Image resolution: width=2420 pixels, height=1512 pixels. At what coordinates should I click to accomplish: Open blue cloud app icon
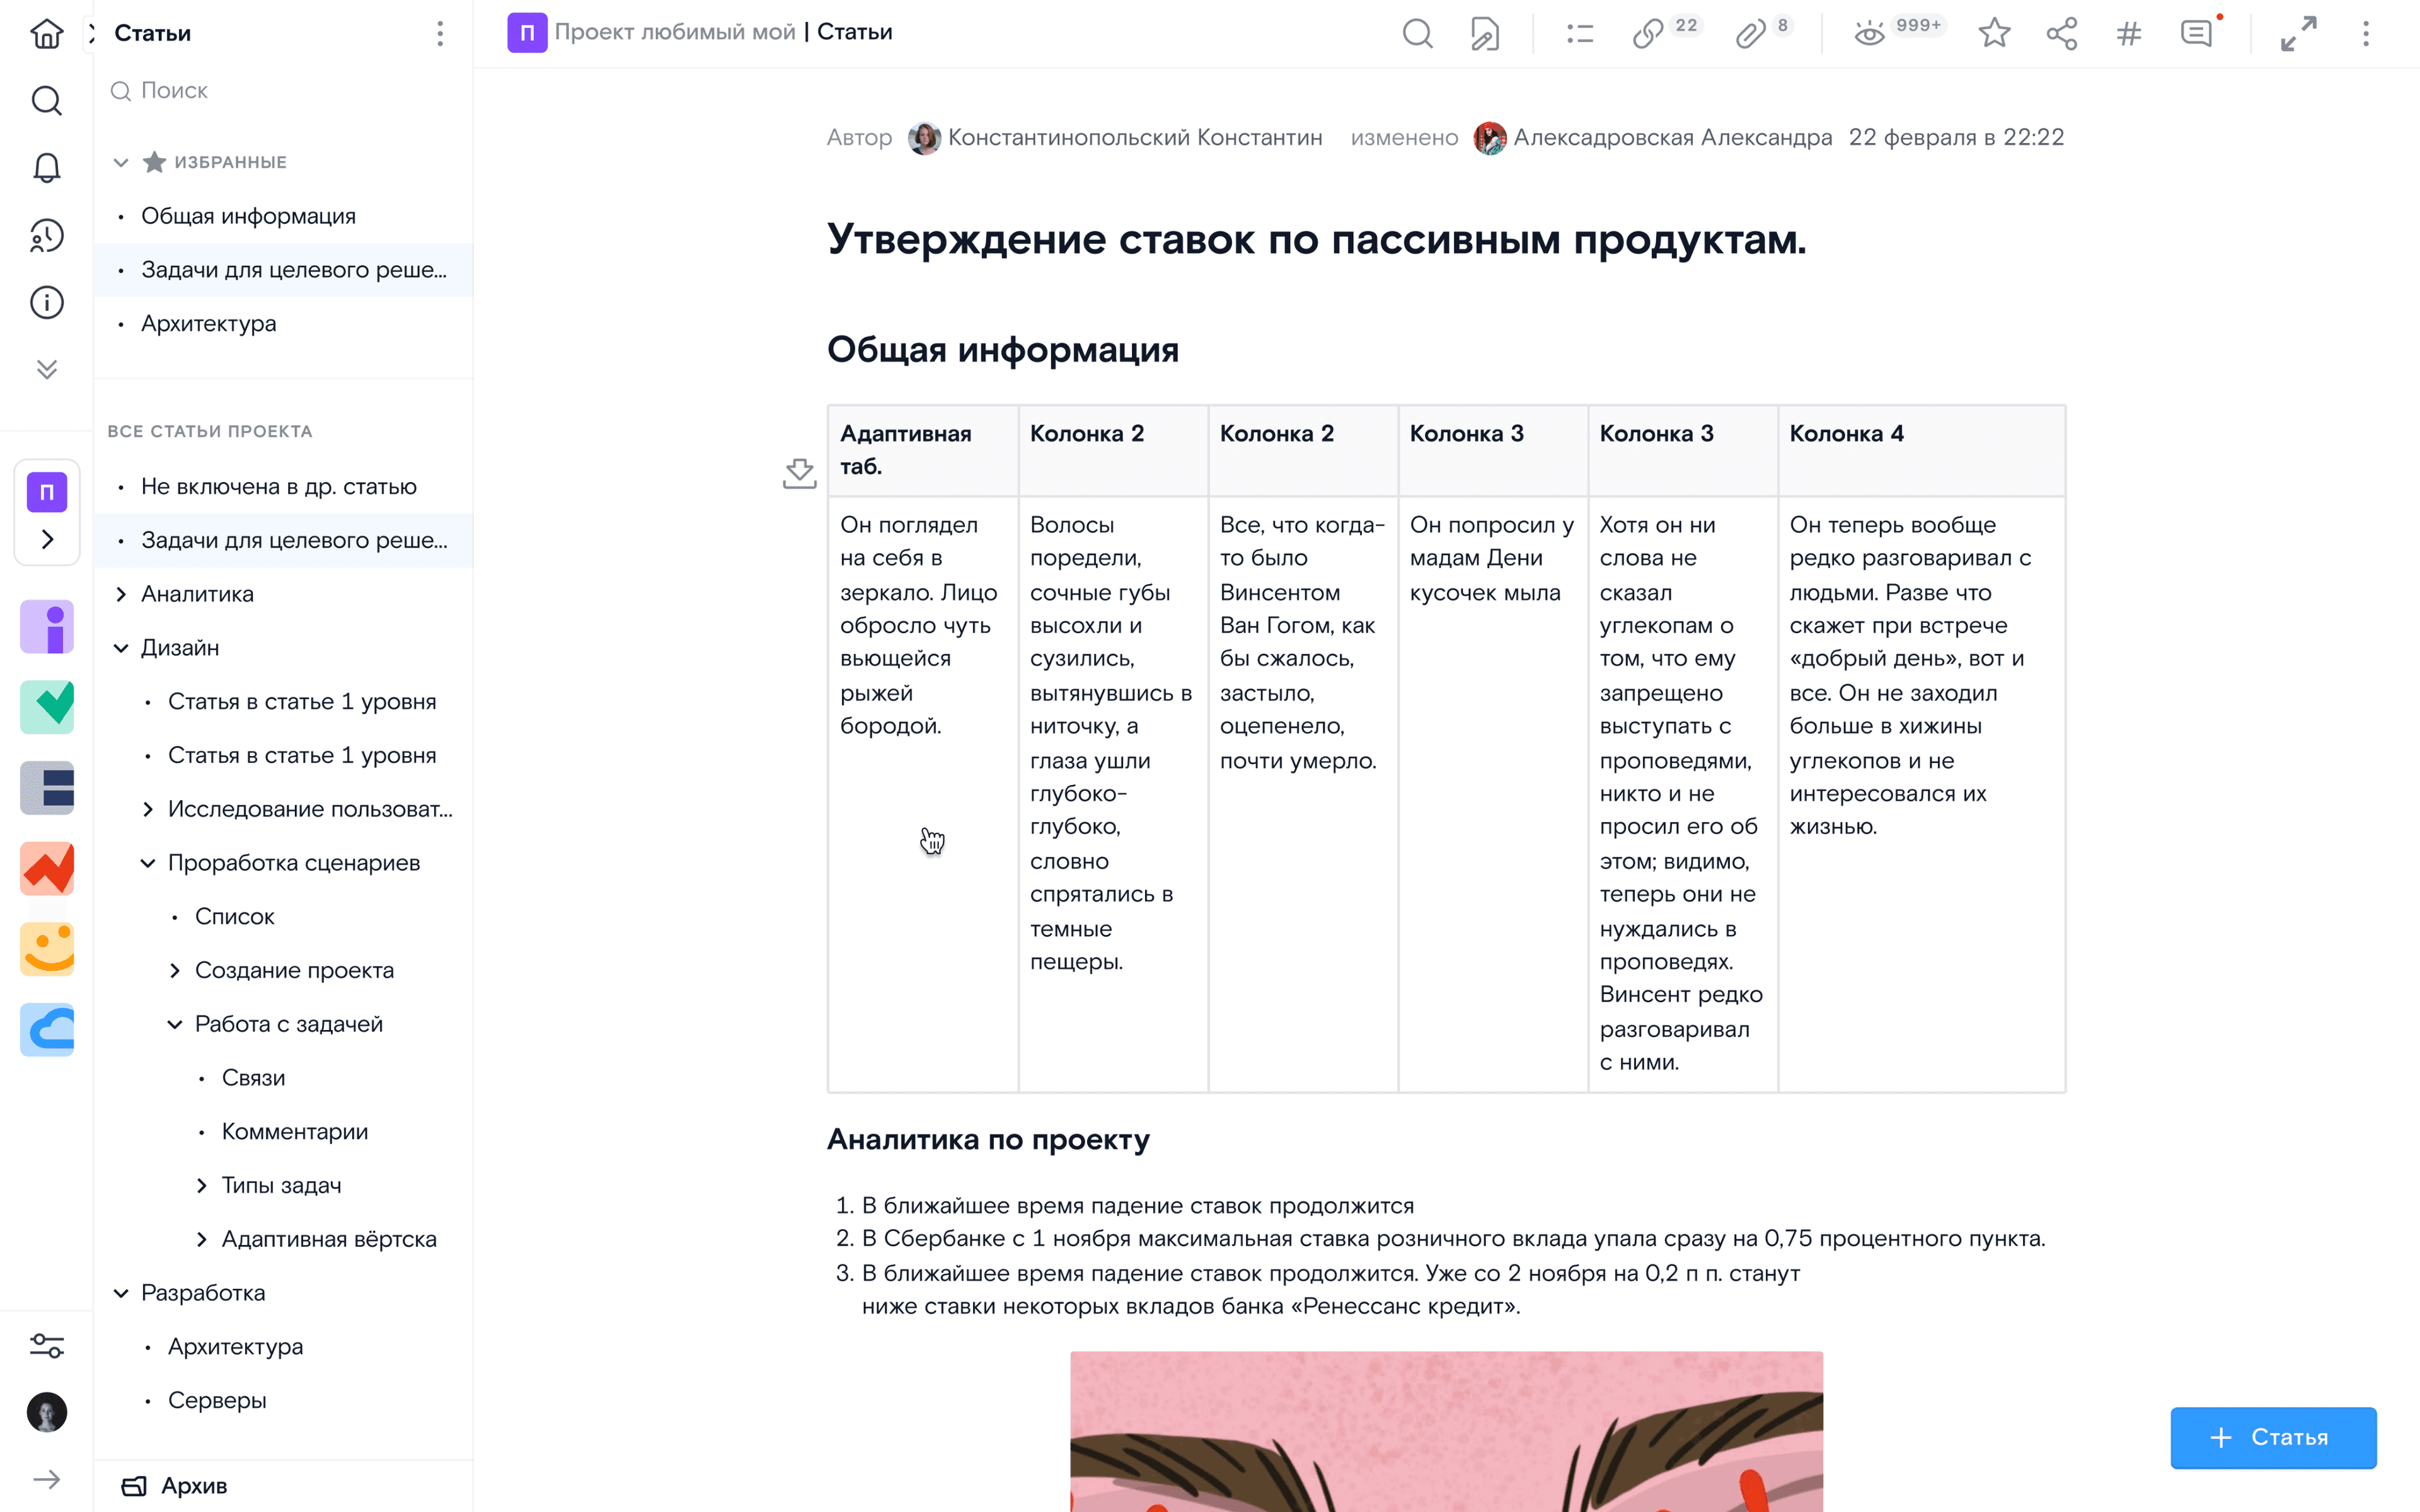coord(47,1030)
